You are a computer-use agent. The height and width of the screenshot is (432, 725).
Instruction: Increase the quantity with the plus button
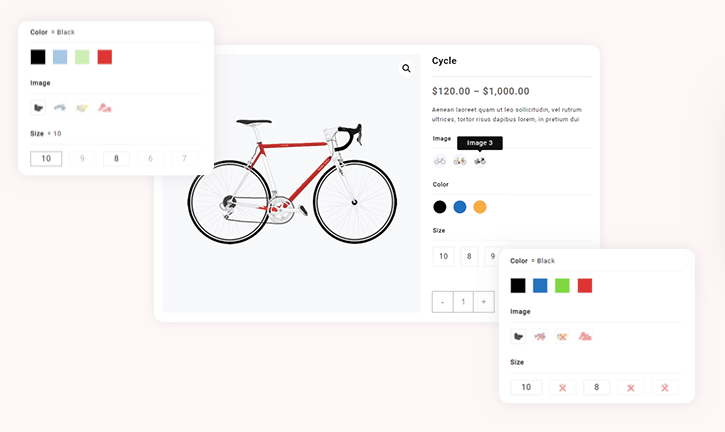pyautogui.click(x=484, y=301)
